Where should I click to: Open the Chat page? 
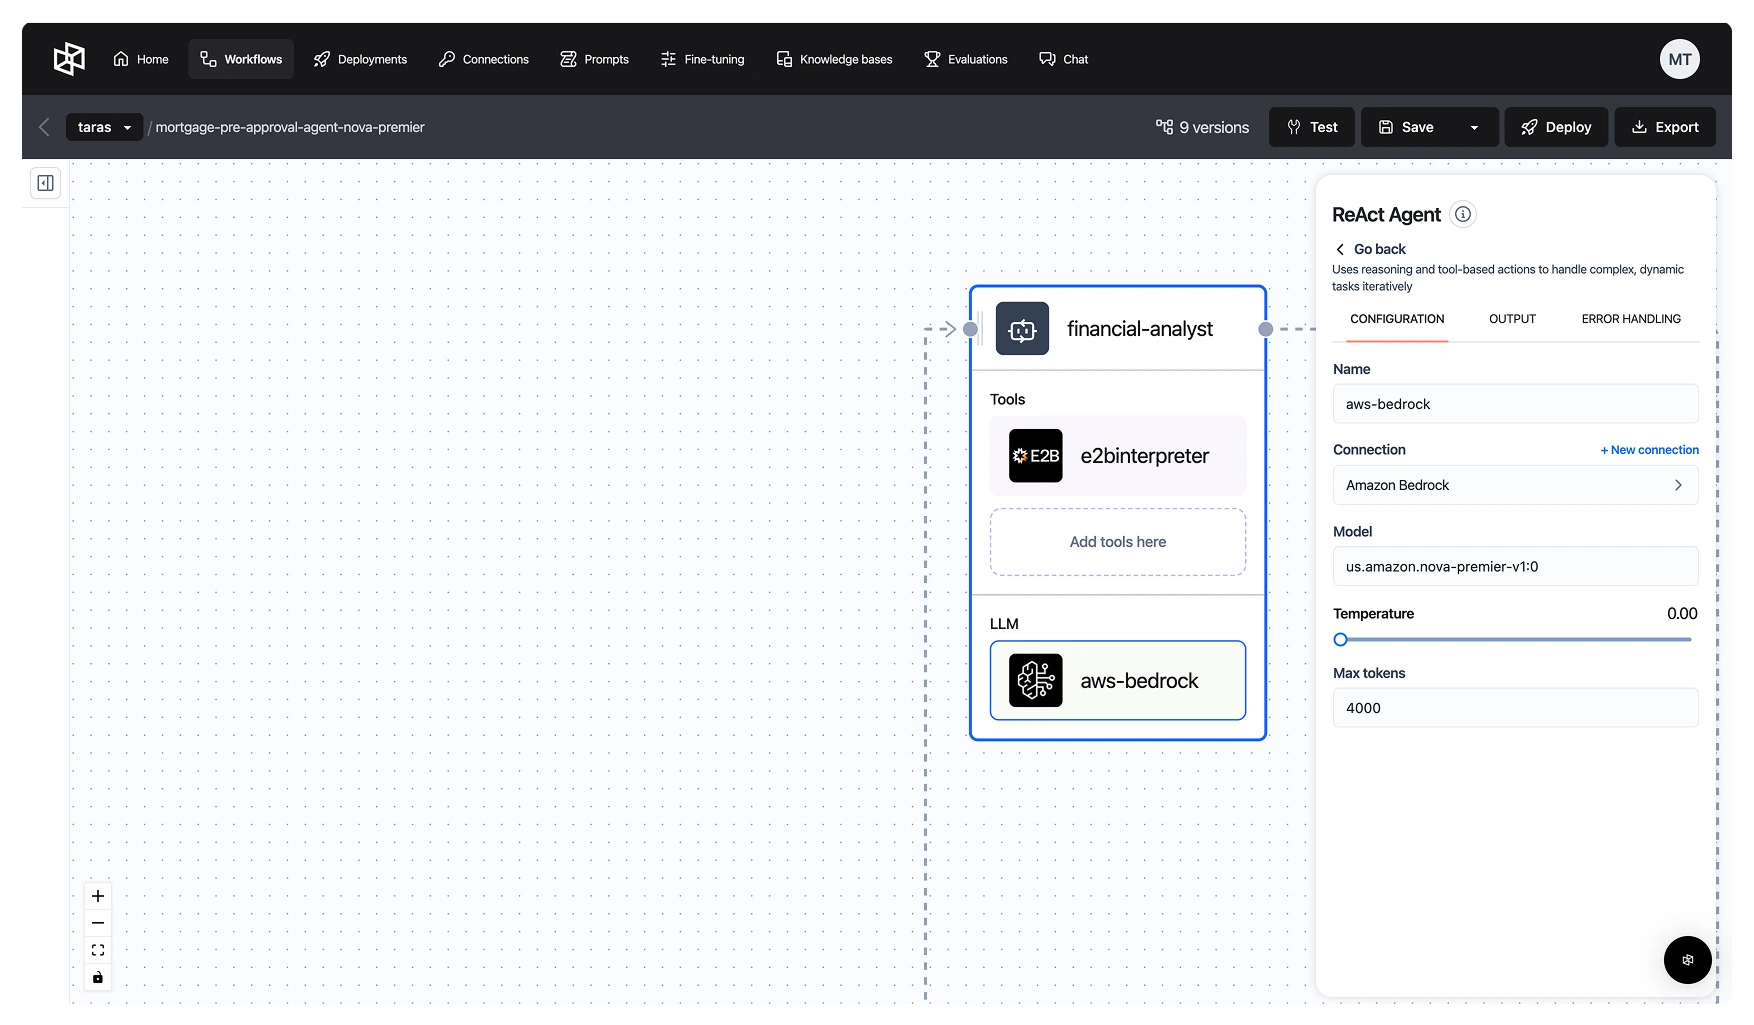pyautogui.click(x=1064, y=59)
